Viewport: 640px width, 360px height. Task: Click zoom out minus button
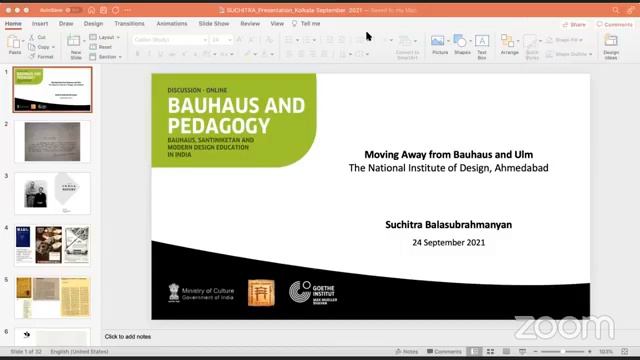pos(536,351)
